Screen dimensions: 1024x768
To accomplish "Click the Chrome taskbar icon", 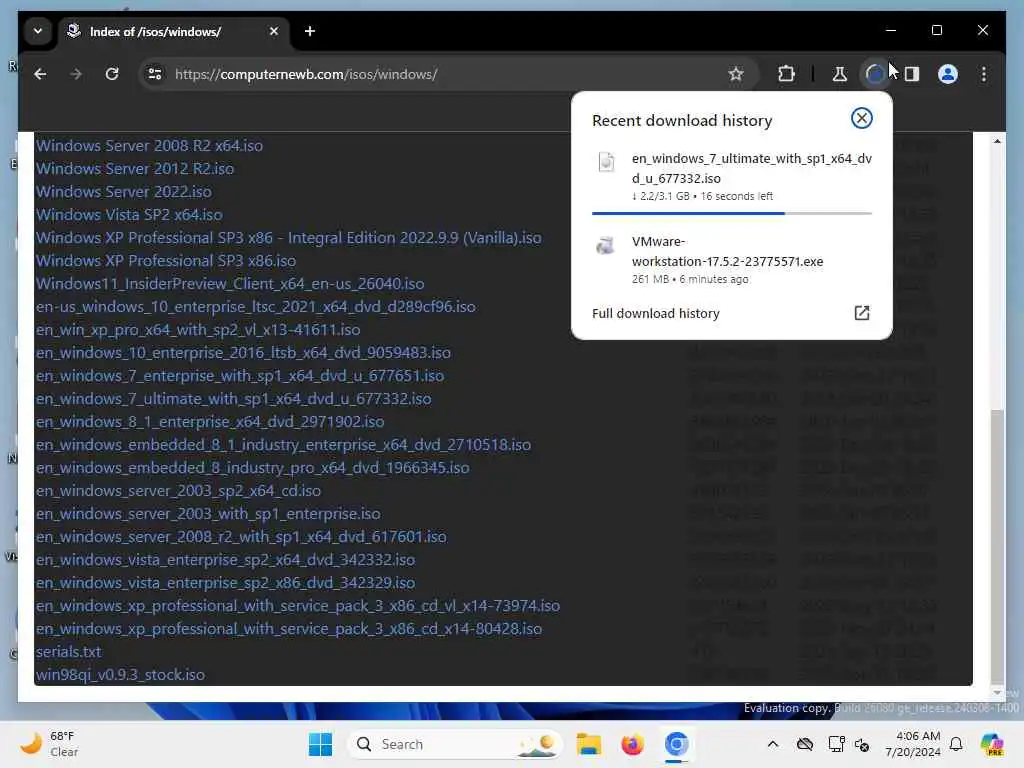I will (676, 744).
